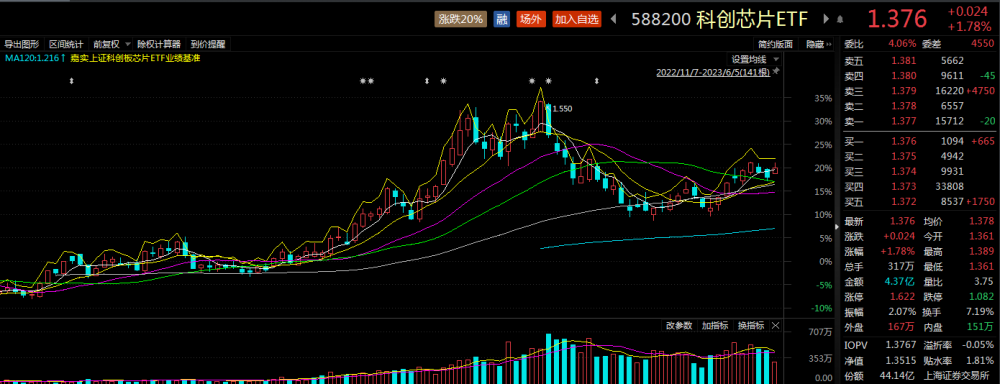1000x384 pixels.
Task: Click the 溢折率 -0.05% value
Action: [978, 345]
